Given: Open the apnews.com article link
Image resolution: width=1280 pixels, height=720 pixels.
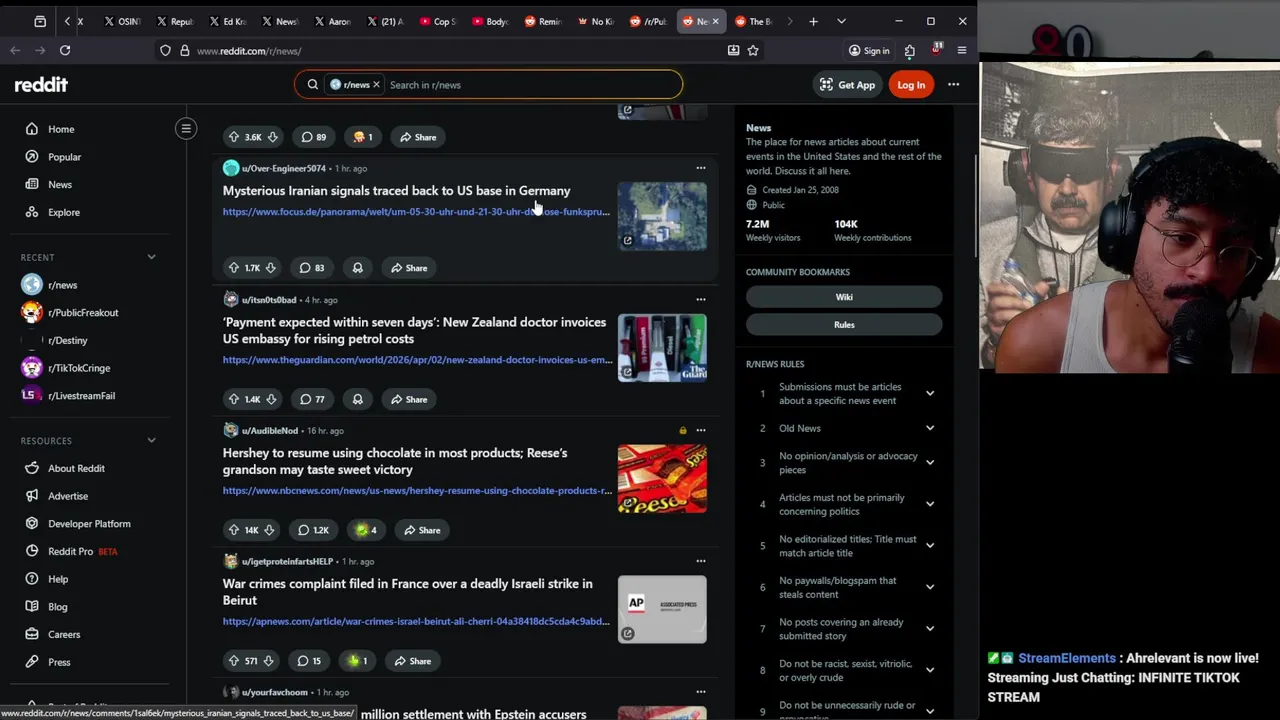Looking at the screenshot, I should pyautogui.click(x=416, y=621).
